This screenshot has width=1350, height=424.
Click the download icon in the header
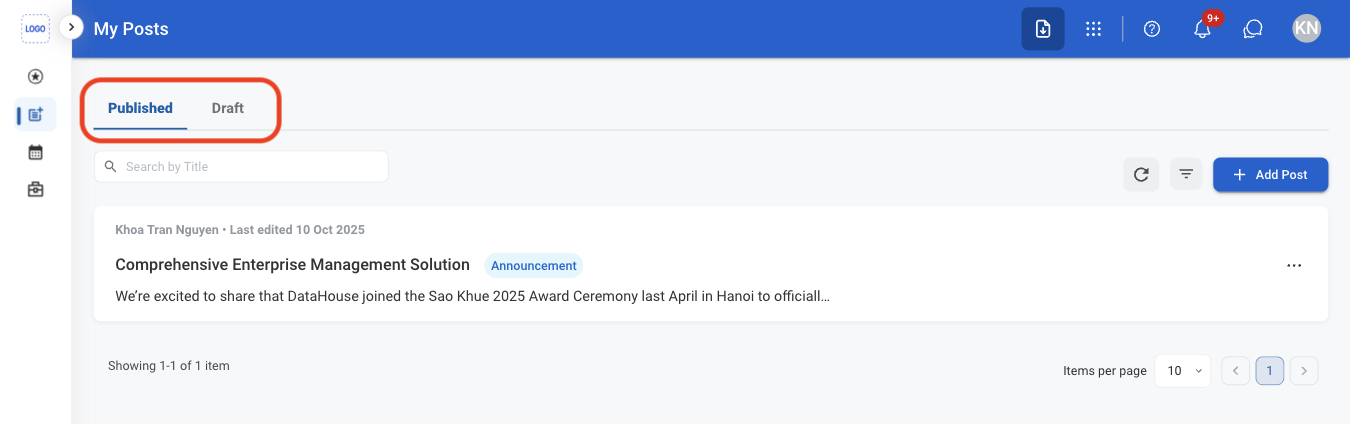pyautogui.click(x=1043, y=29)
